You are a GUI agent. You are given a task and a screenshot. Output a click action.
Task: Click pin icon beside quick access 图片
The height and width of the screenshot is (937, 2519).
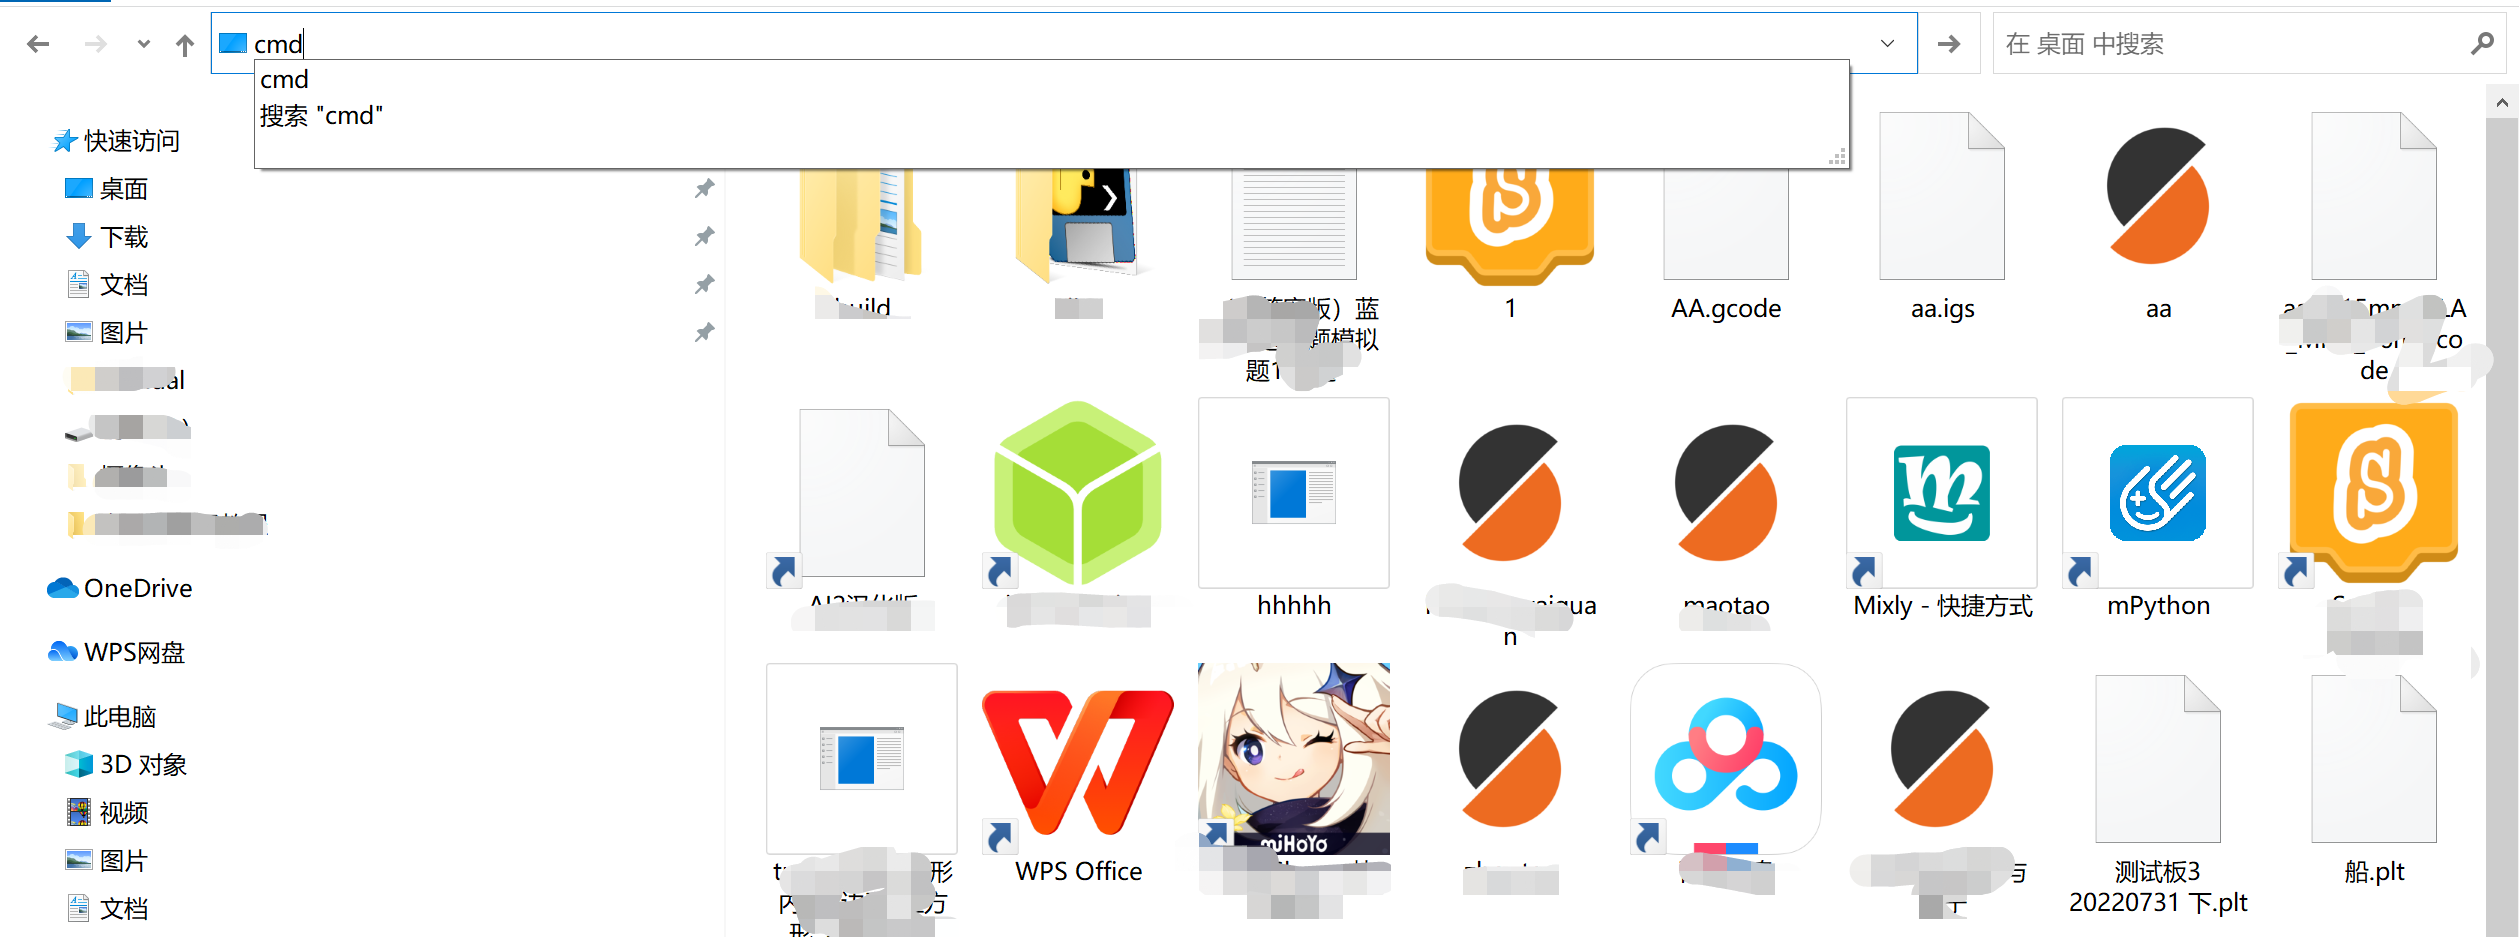(704, 333)
